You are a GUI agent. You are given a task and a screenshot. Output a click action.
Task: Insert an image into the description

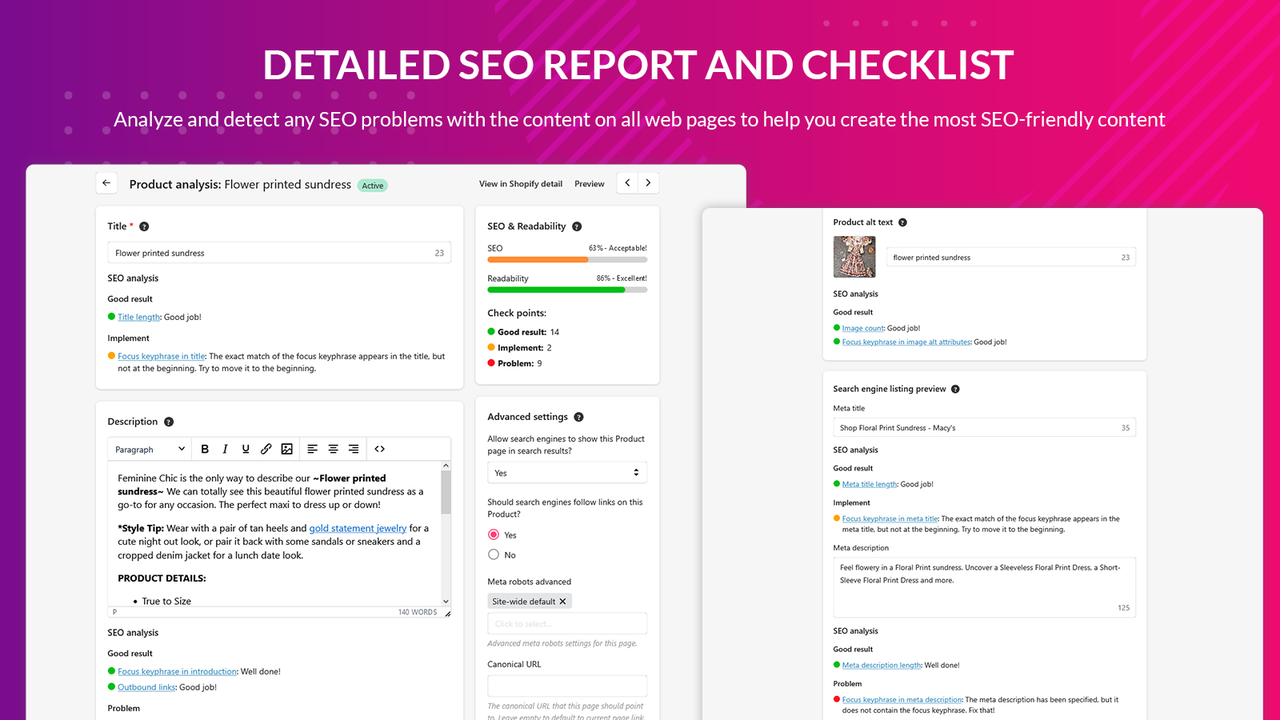click(288, 448)
